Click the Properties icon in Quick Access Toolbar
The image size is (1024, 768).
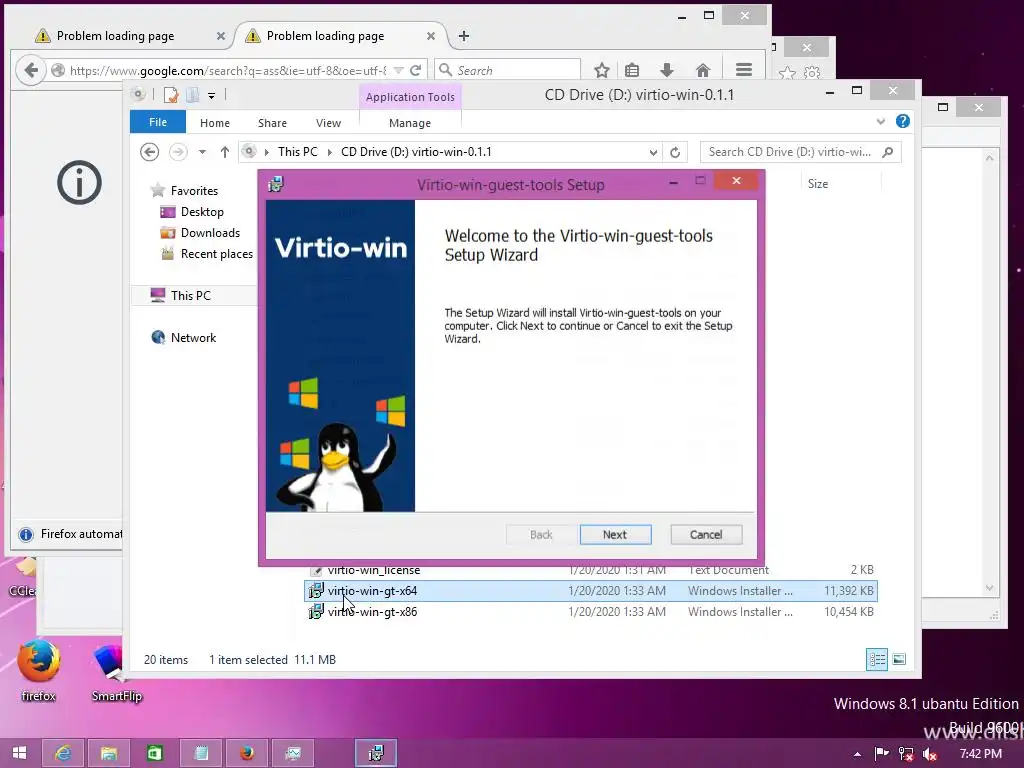click(171, 95)
